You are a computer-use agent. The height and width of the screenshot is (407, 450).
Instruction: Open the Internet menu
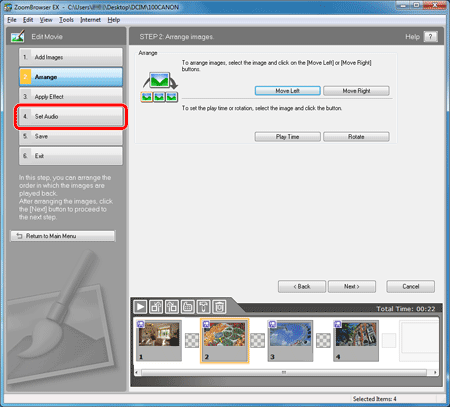90,20
